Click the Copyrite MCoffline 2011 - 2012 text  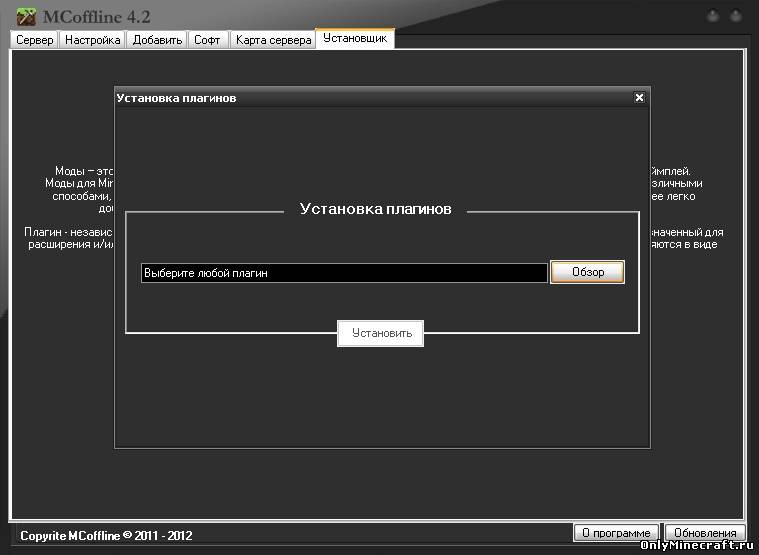pos(106,535)
